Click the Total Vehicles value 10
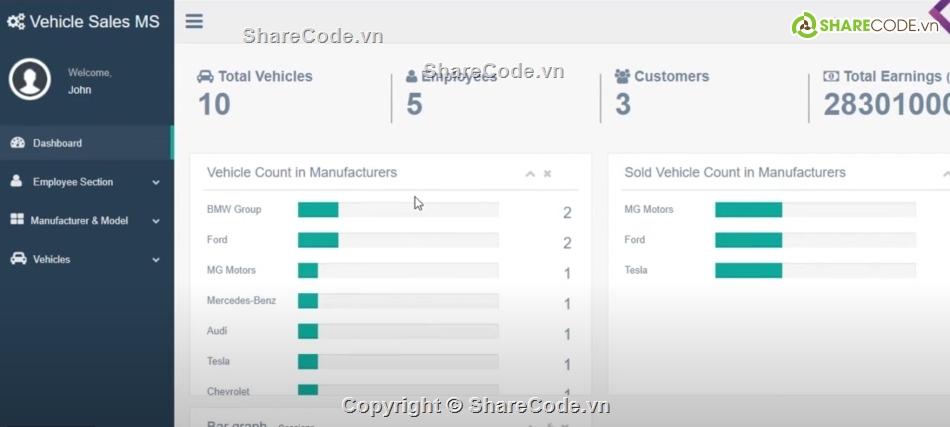This screenshot has width=950, height=427. click(x=214, y=104)
